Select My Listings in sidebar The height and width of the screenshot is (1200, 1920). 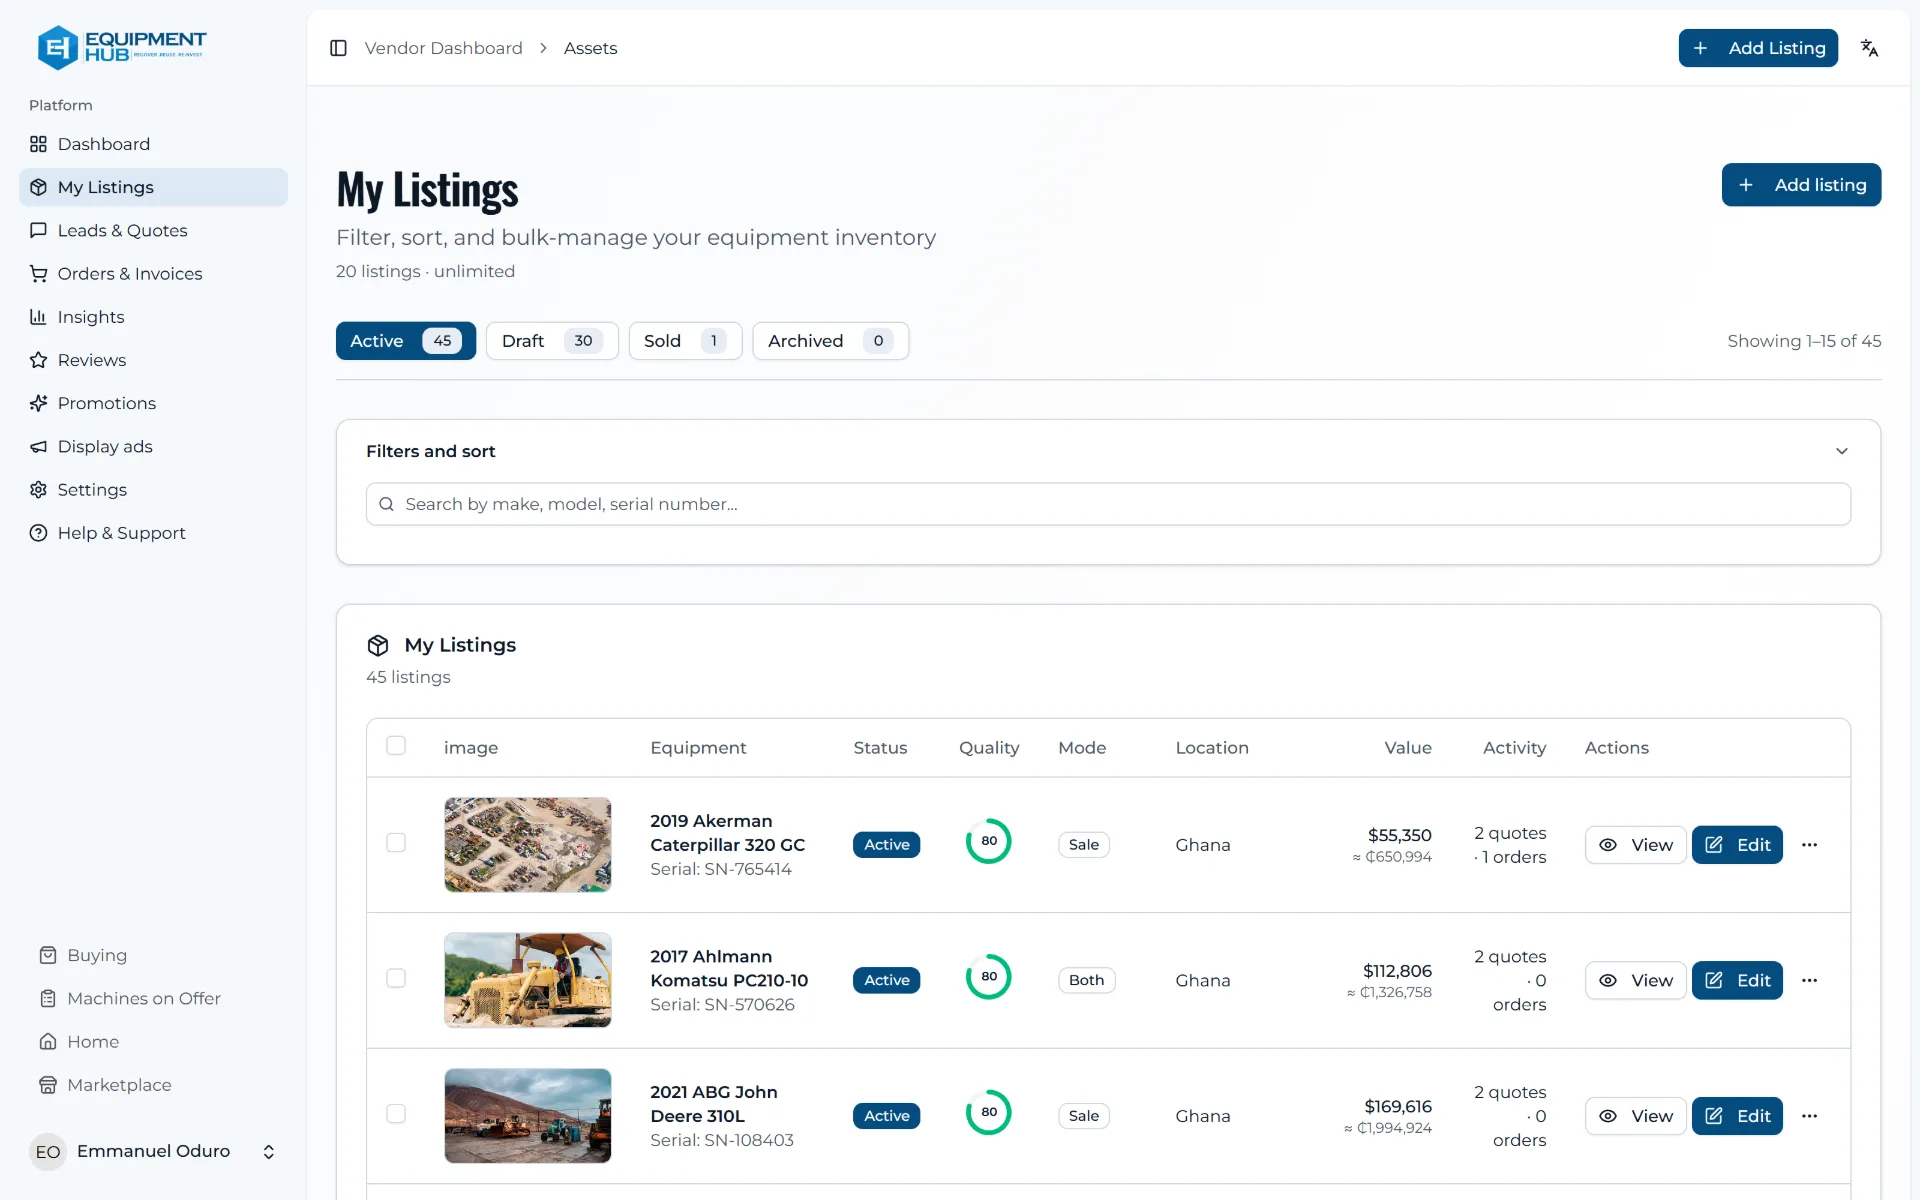(x=153, y=187)
